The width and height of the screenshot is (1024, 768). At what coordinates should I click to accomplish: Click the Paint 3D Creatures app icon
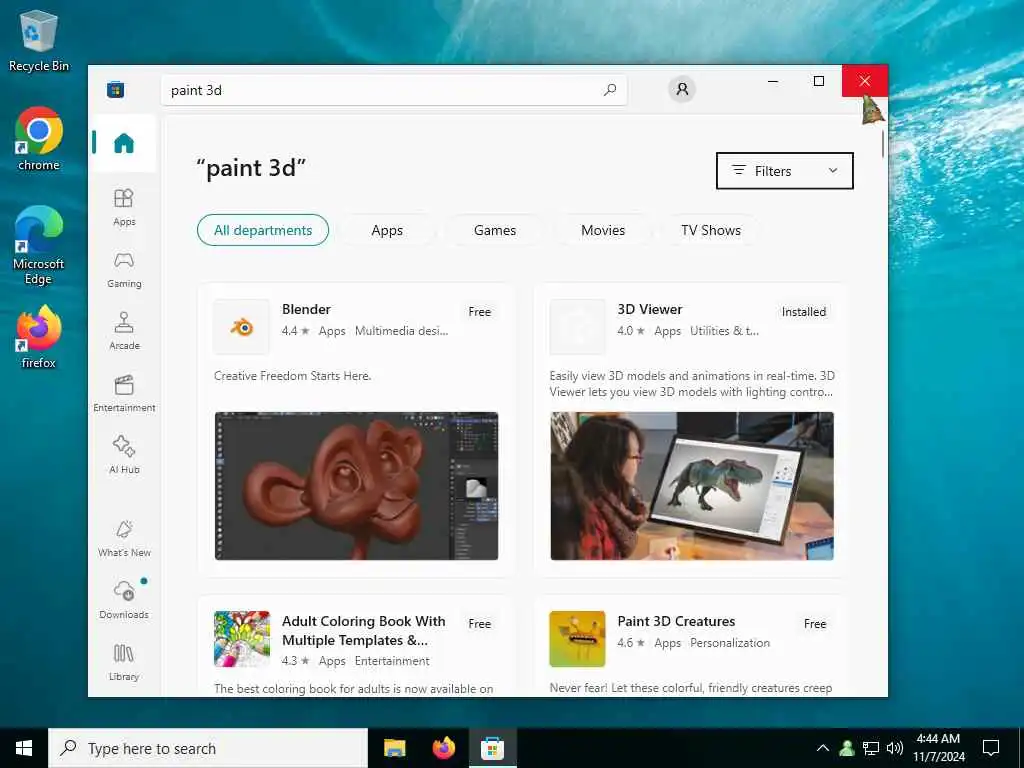577,639
